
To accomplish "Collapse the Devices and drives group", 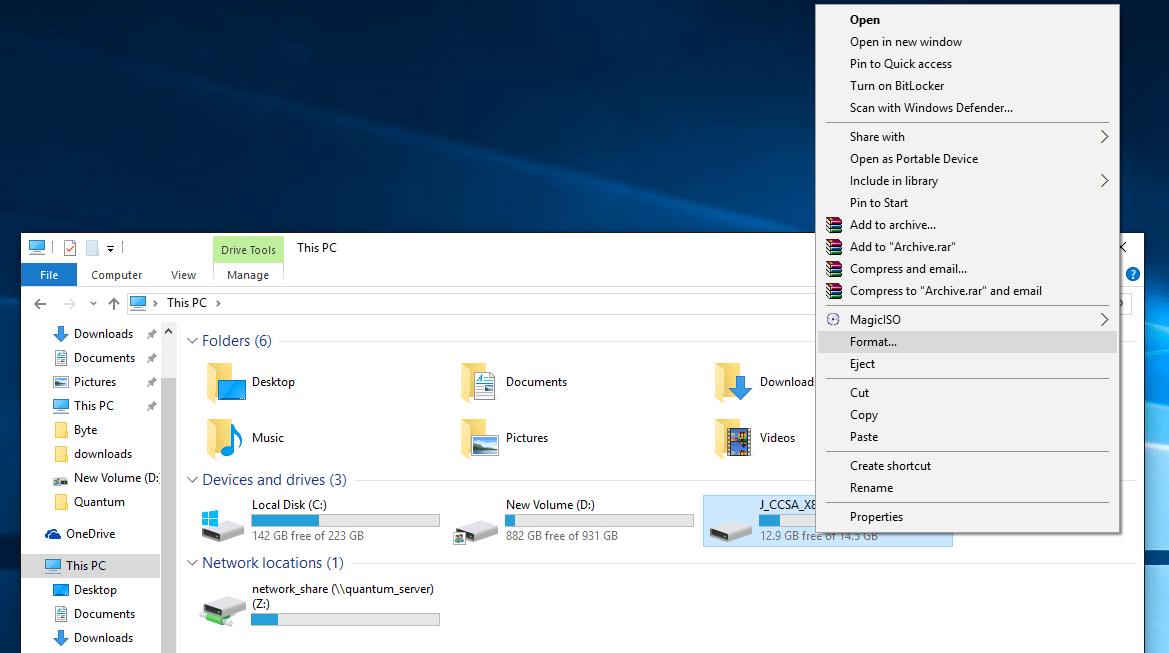I will point(193,480).
